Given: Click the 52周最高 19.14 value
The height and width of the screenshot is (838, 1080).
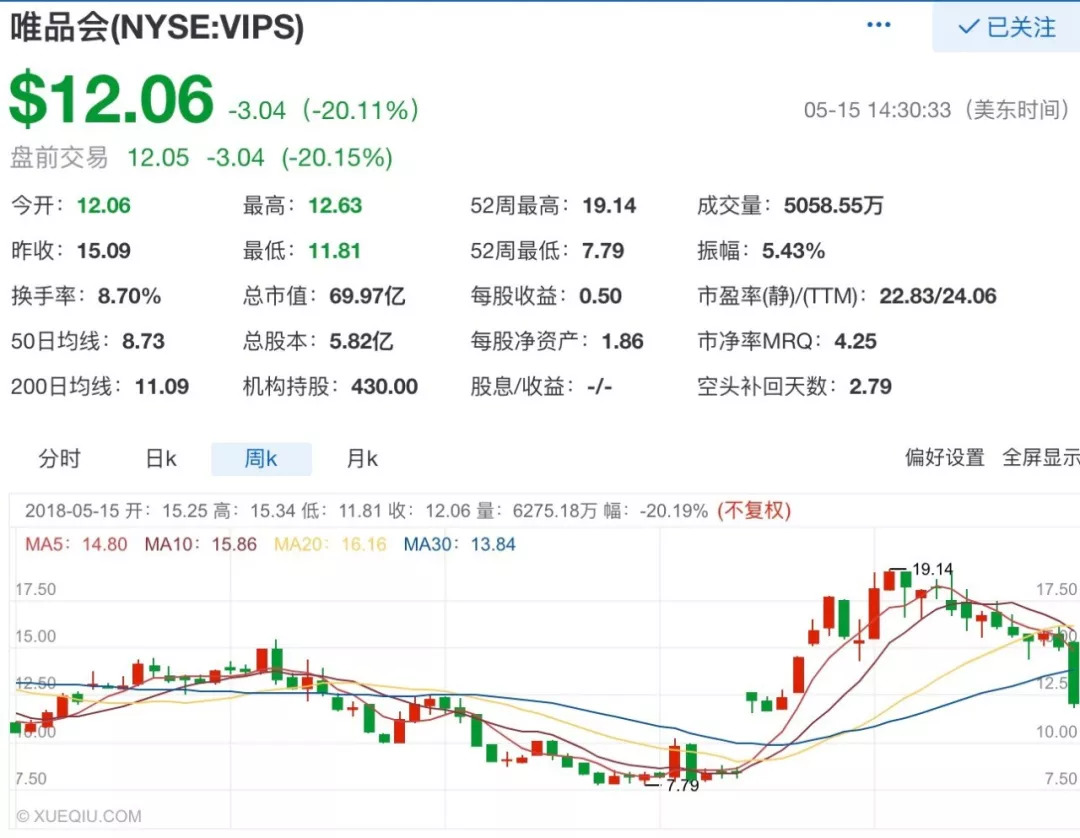Looking at the screenshot, I should pyautogui.click(x=609, y=205).
